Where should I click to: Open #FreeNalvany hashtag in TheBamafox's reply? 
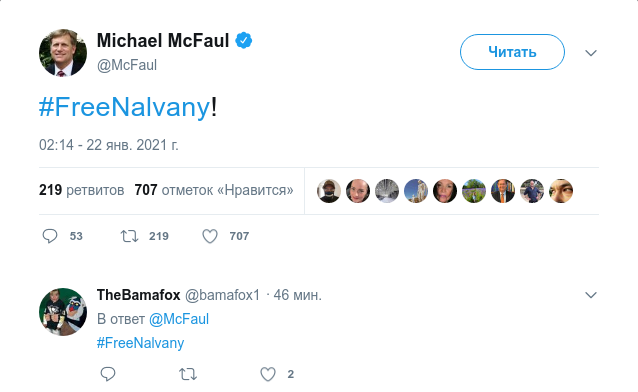[x=140, y=343]
